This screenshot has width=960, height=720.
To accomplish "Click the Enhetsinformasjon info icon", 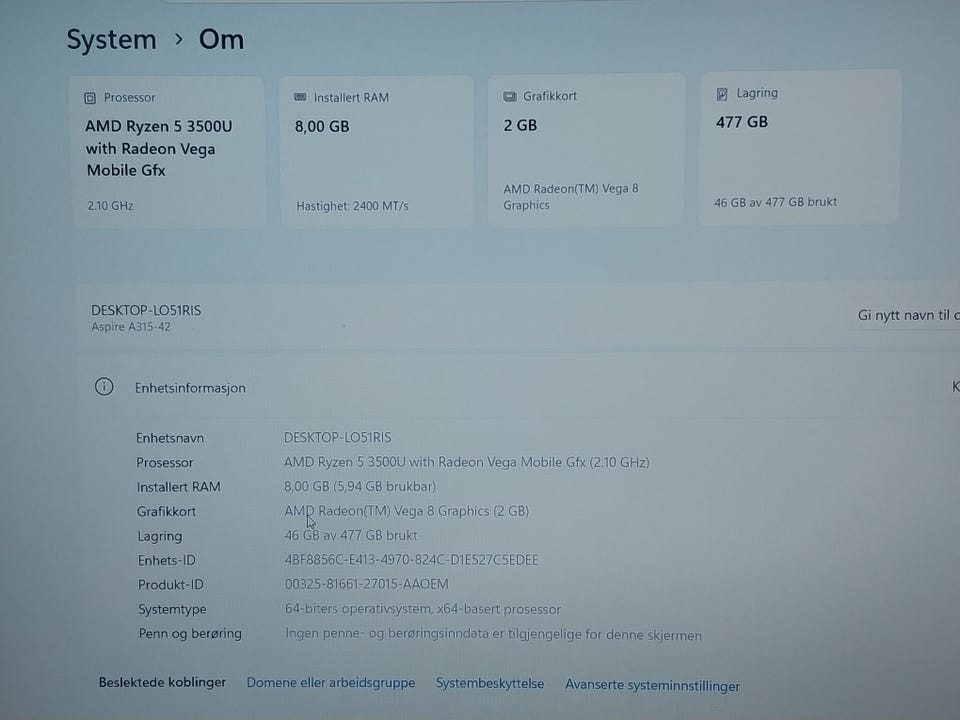I will click(x=104, y=387).
